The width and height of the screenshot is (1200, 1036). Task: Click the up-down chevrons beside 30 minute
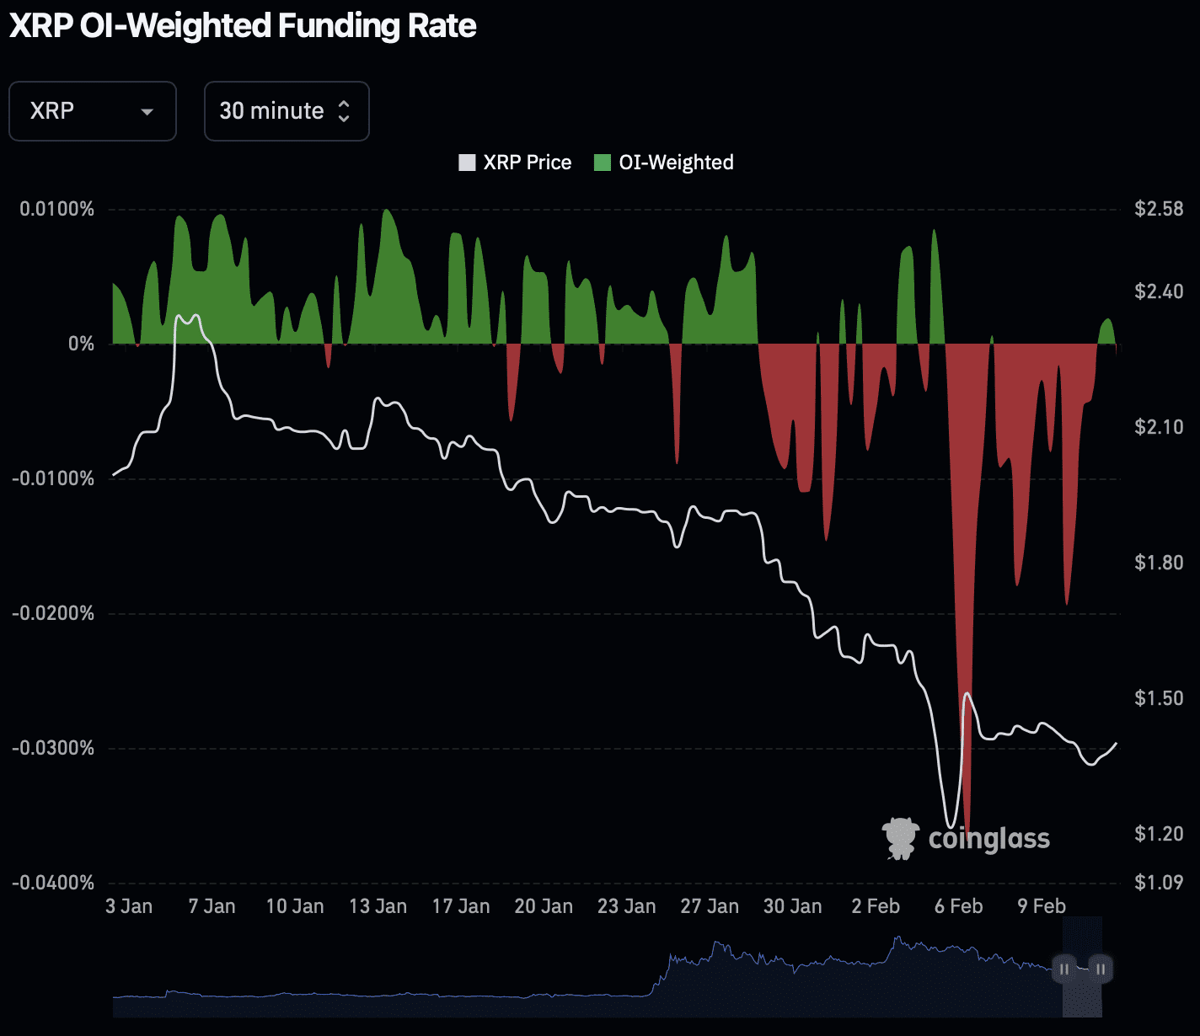click(344, 111)
